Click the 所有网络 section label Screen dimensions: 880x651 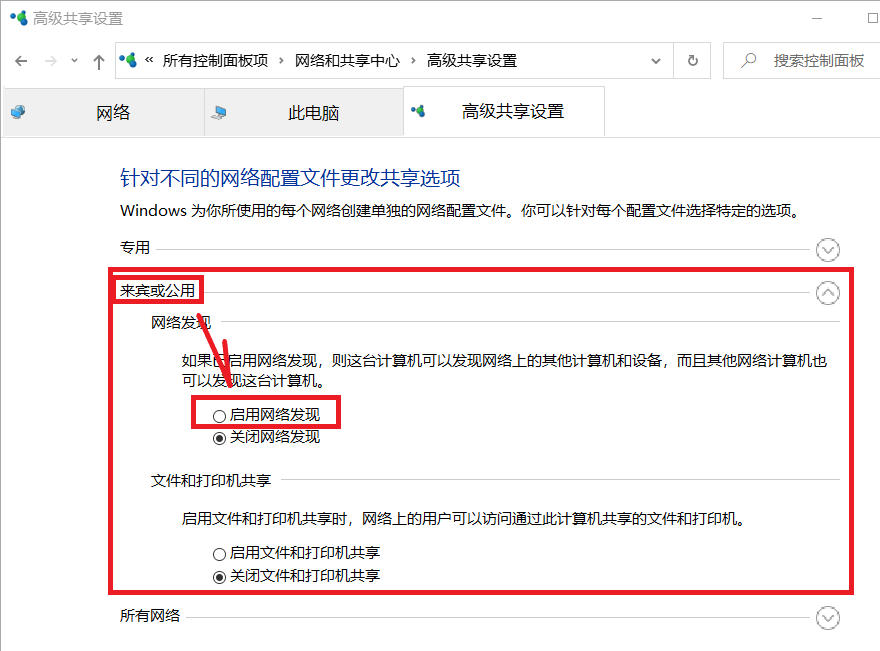(150, 616)
